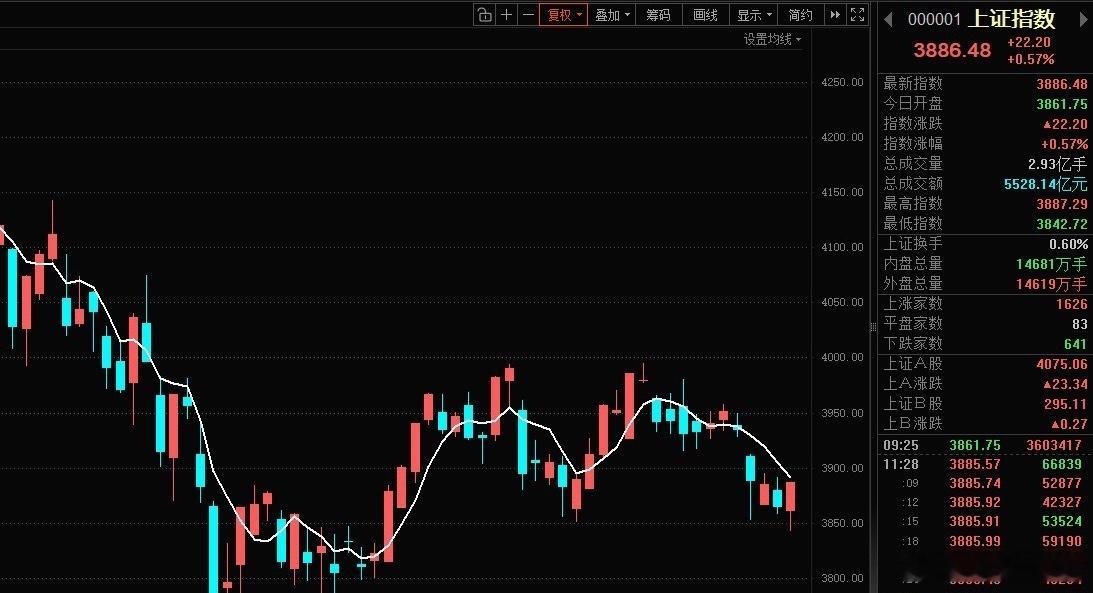Click the 上A涨跌 row

[x=984, y=384]
